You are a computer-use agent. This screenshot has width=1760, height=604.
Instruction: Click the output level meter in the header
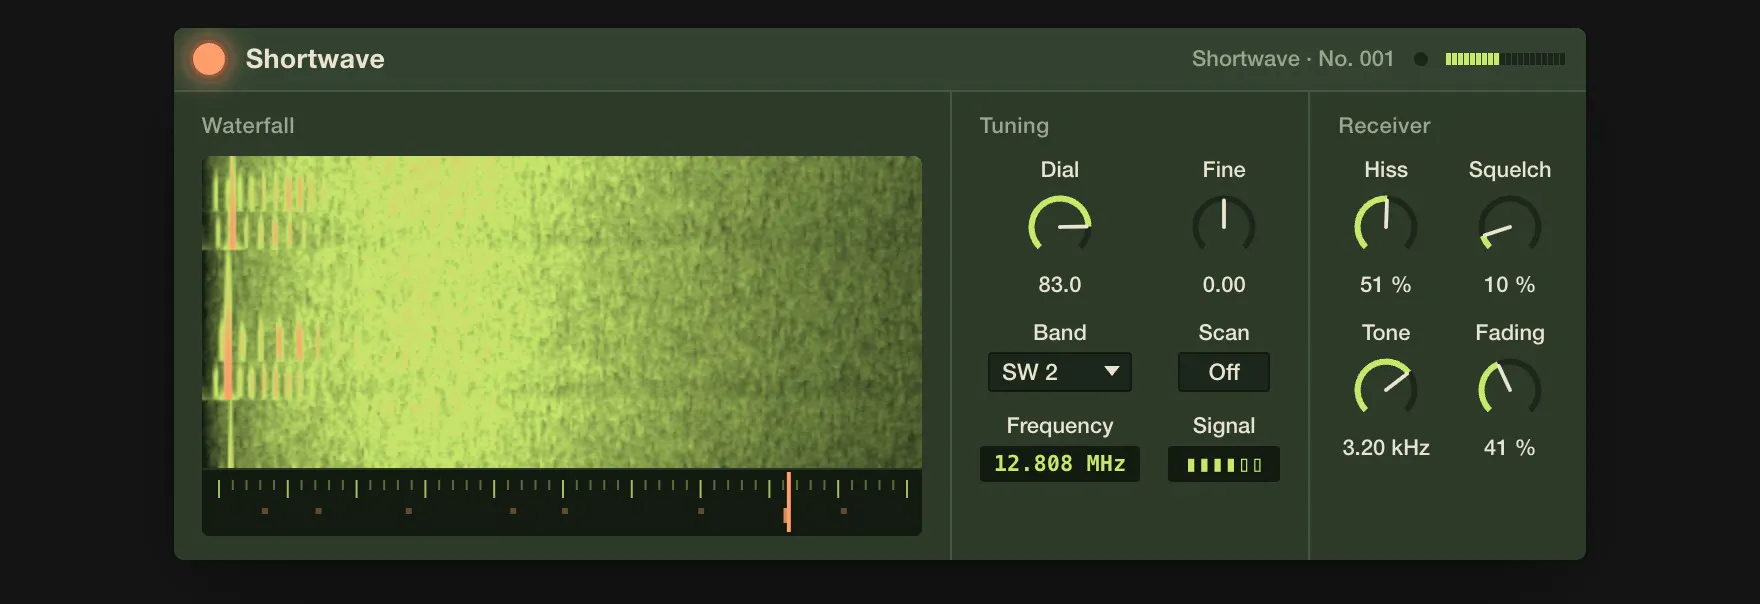(1505, 59)
